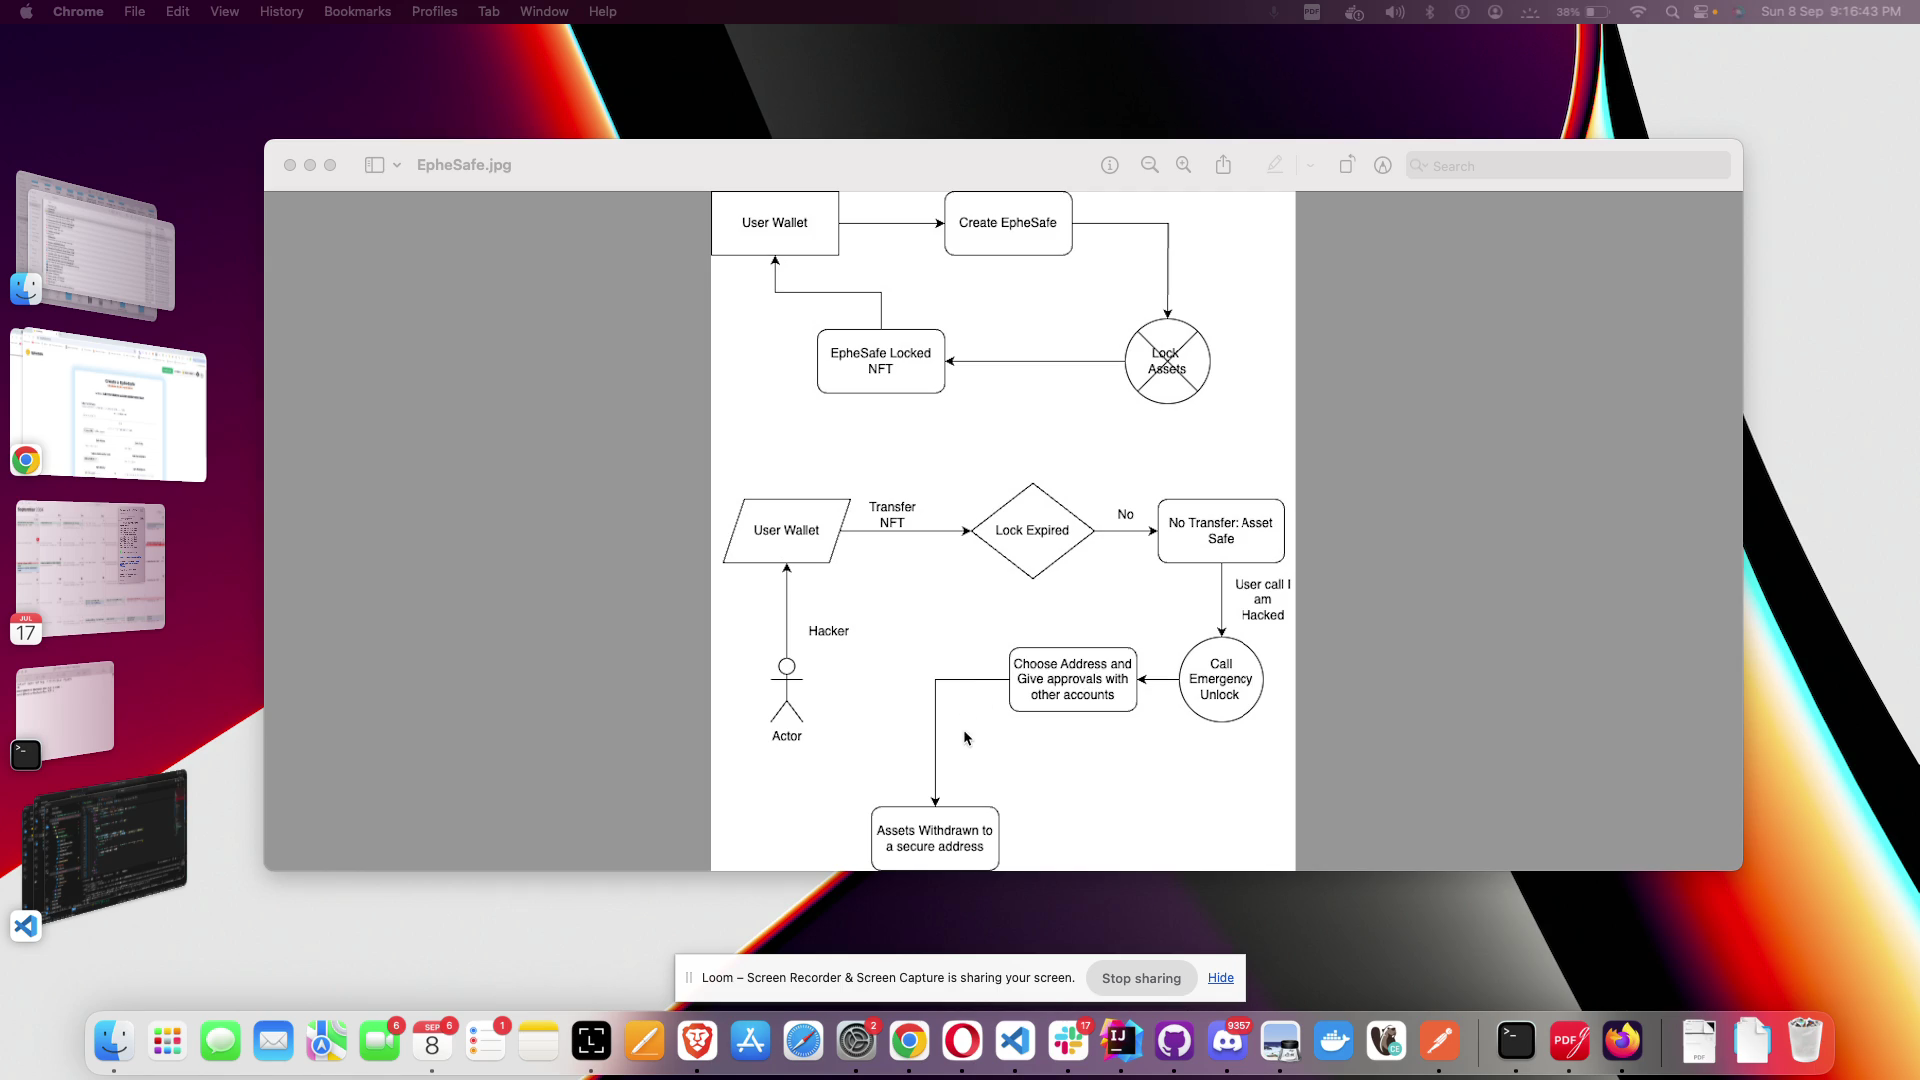
Task: Click Stop sharing in the Loom bar
Action: click(x=1141, y=978)
